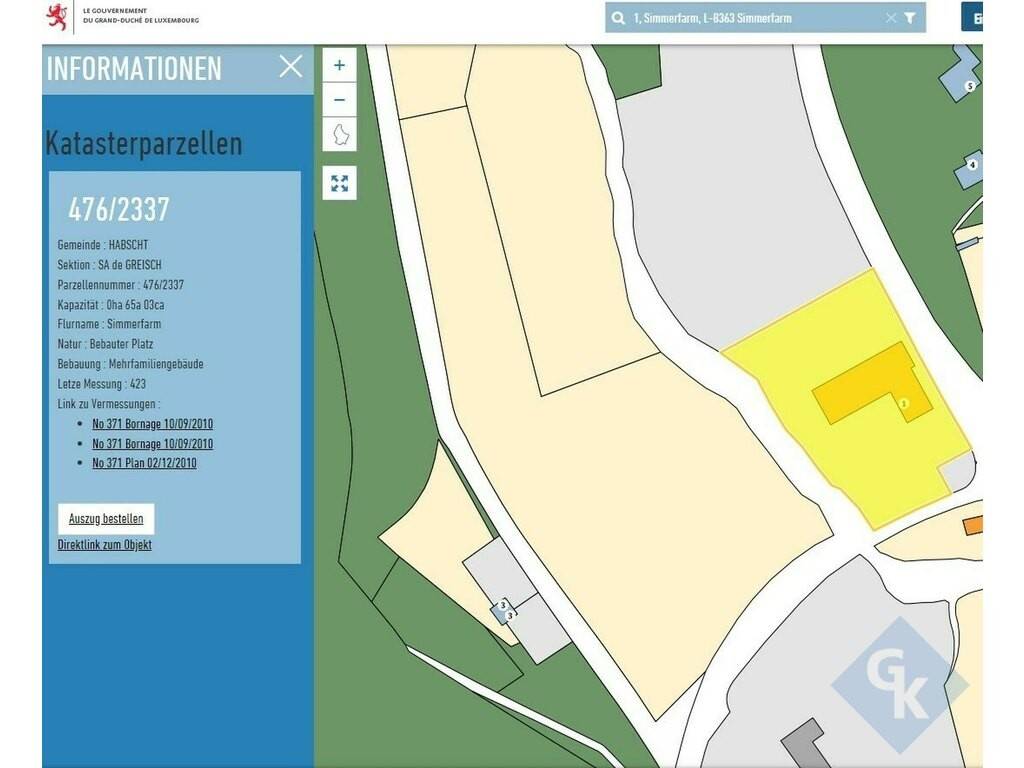
Task: Click building number 5 marker on map
Action: point(969,86)
